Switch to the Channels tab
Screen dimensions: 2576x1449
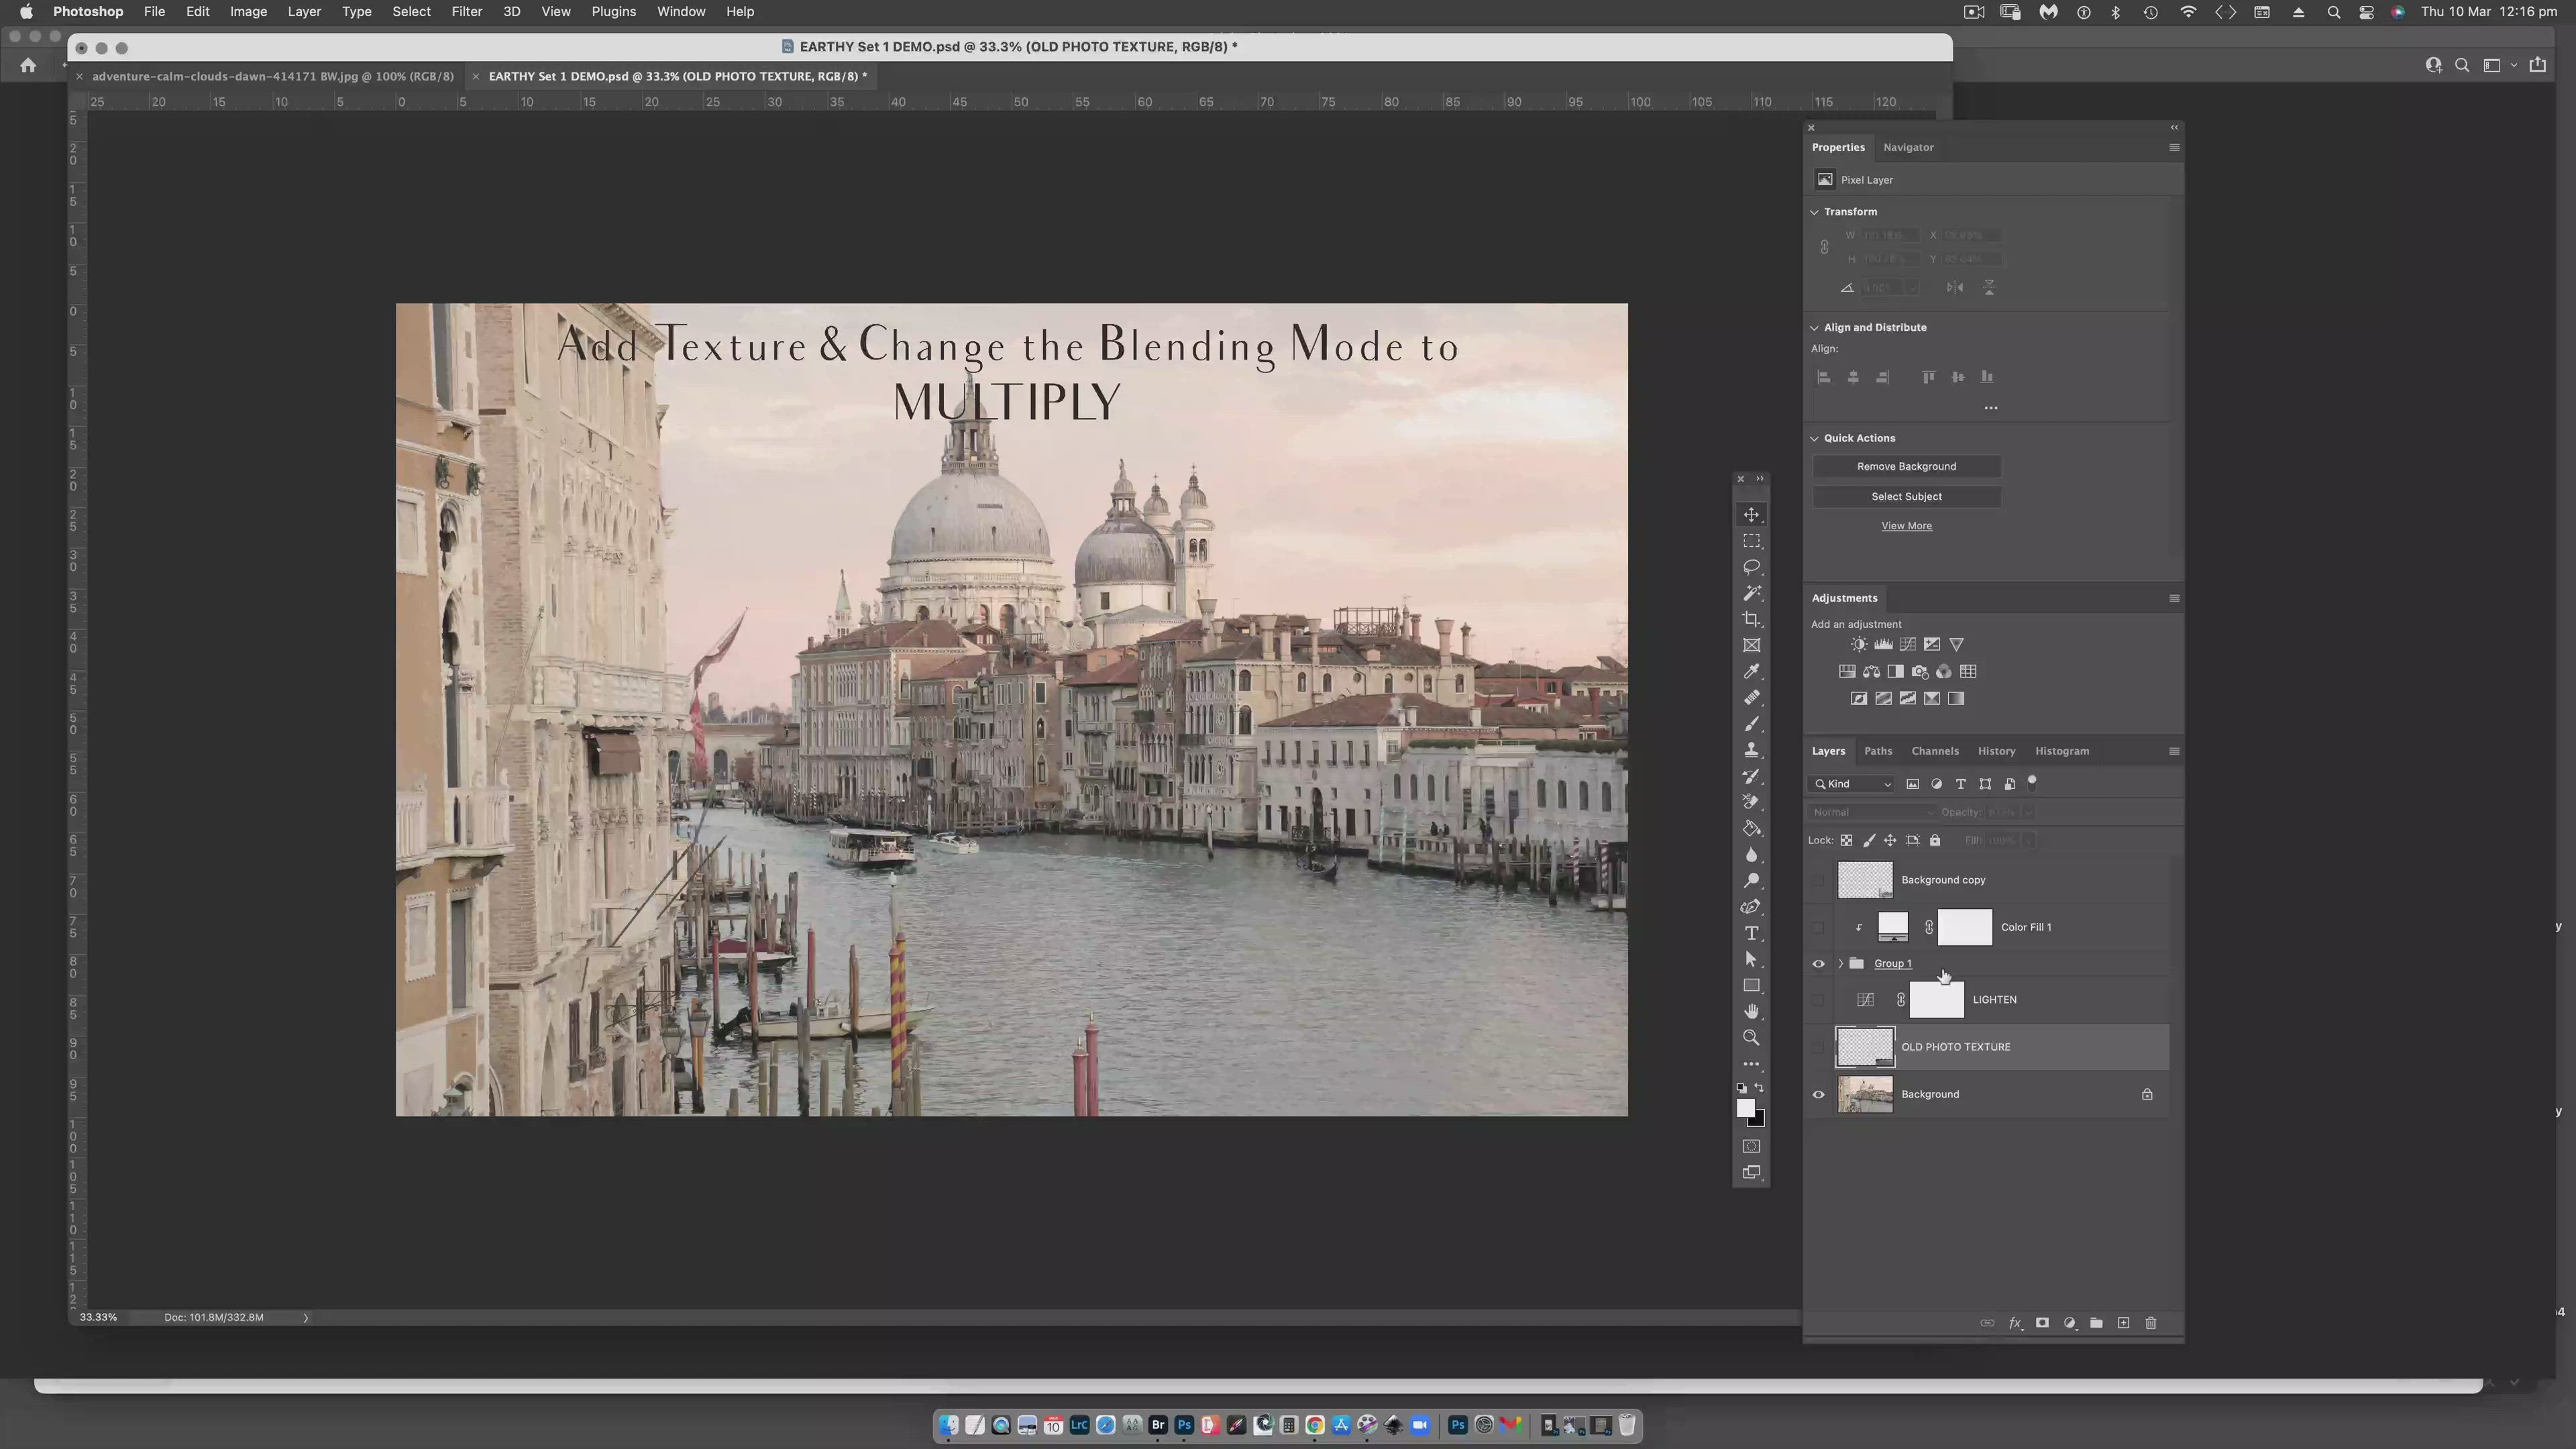(x=1934, y=751)
